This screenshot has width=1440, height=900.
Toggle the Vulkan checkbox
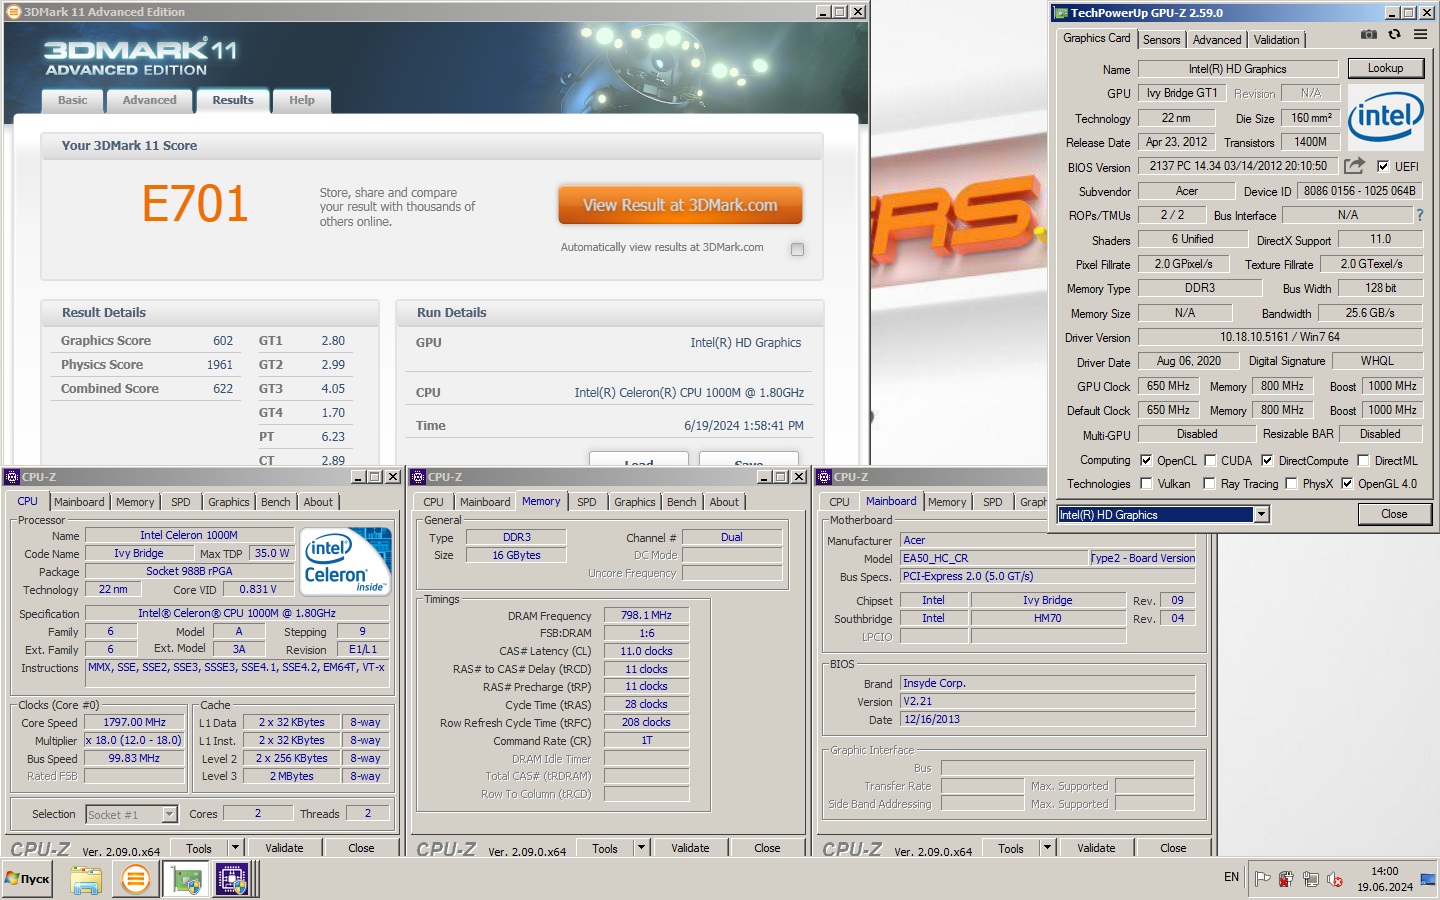click(x=1146, y=483)
